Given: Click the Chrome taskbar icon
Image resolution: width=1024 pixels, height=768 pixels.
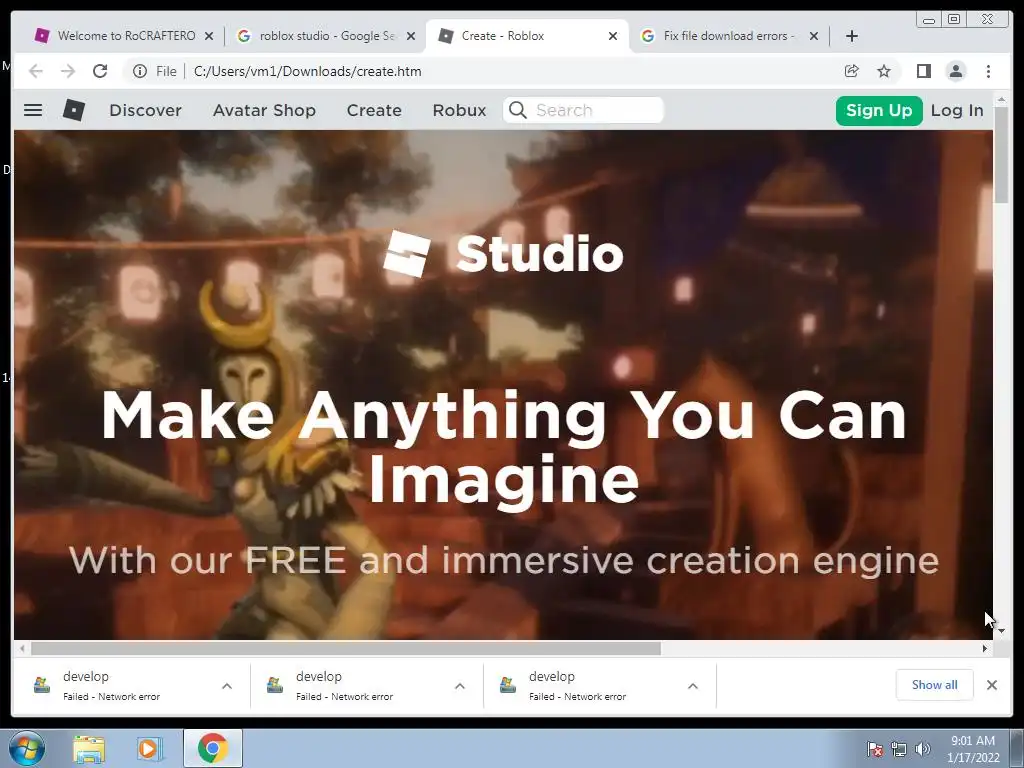Looking at the screenshot, I should point(213,748).
